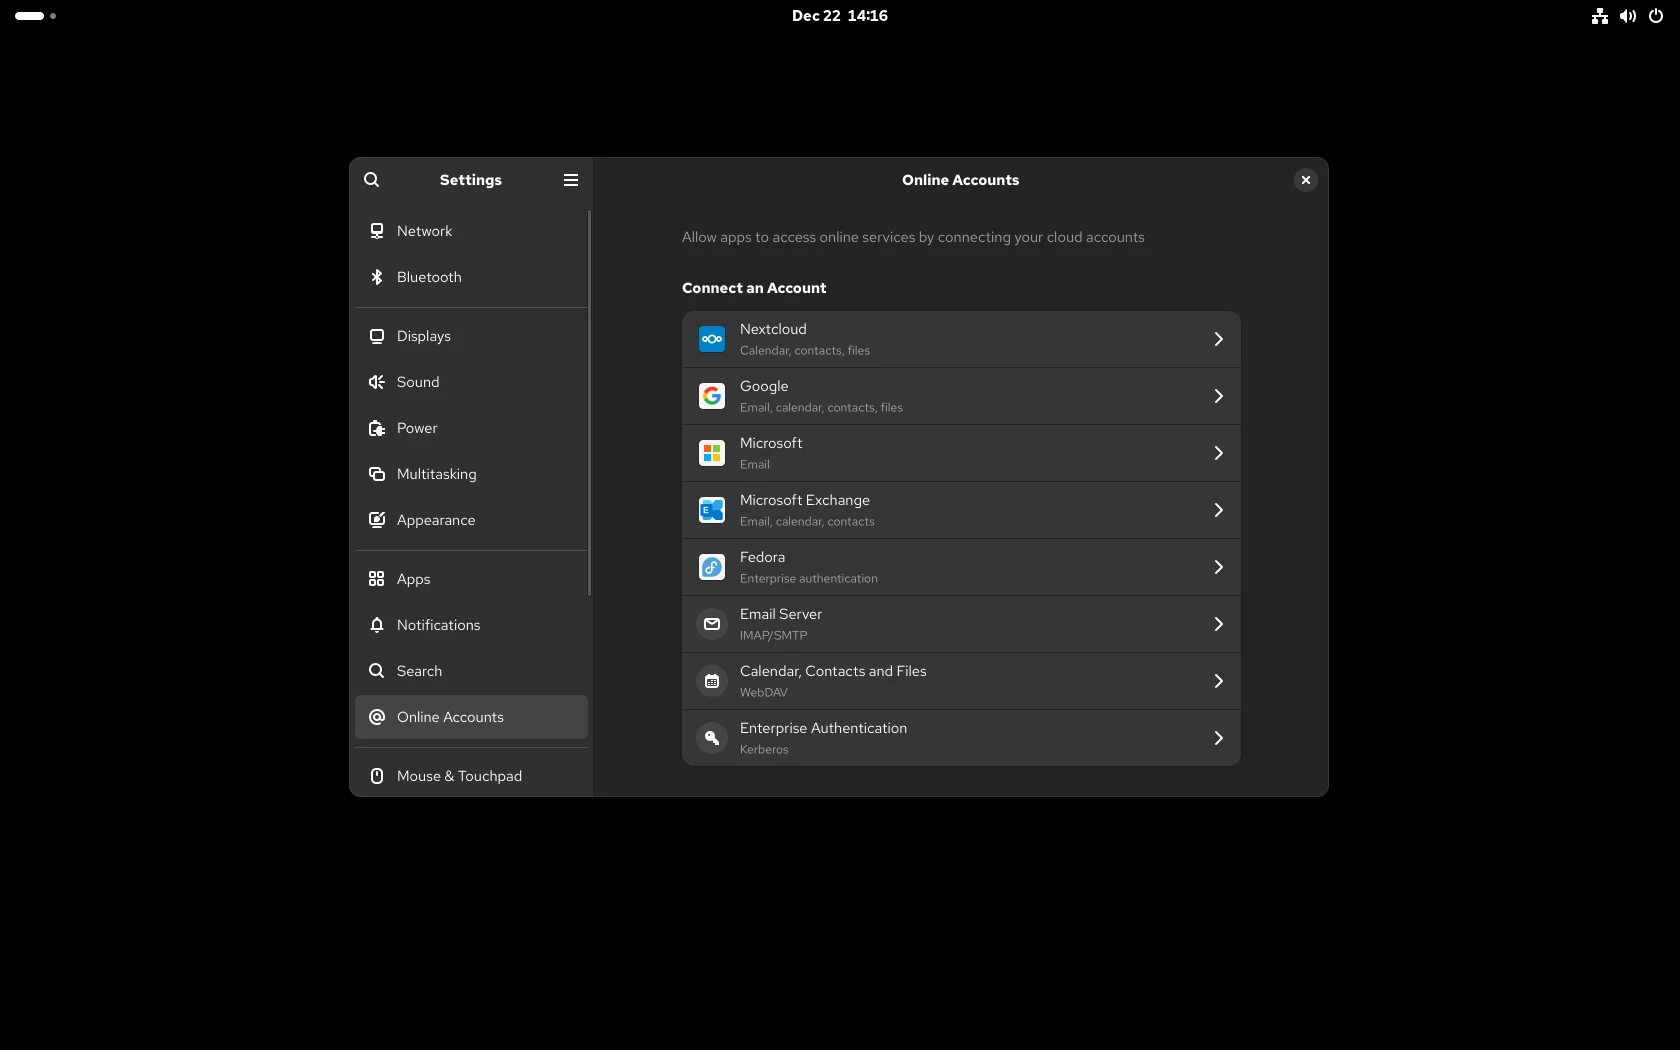The image size is (1680, 1050).
Task: Click the Email Server envelope icon
Action: [711, 624]
